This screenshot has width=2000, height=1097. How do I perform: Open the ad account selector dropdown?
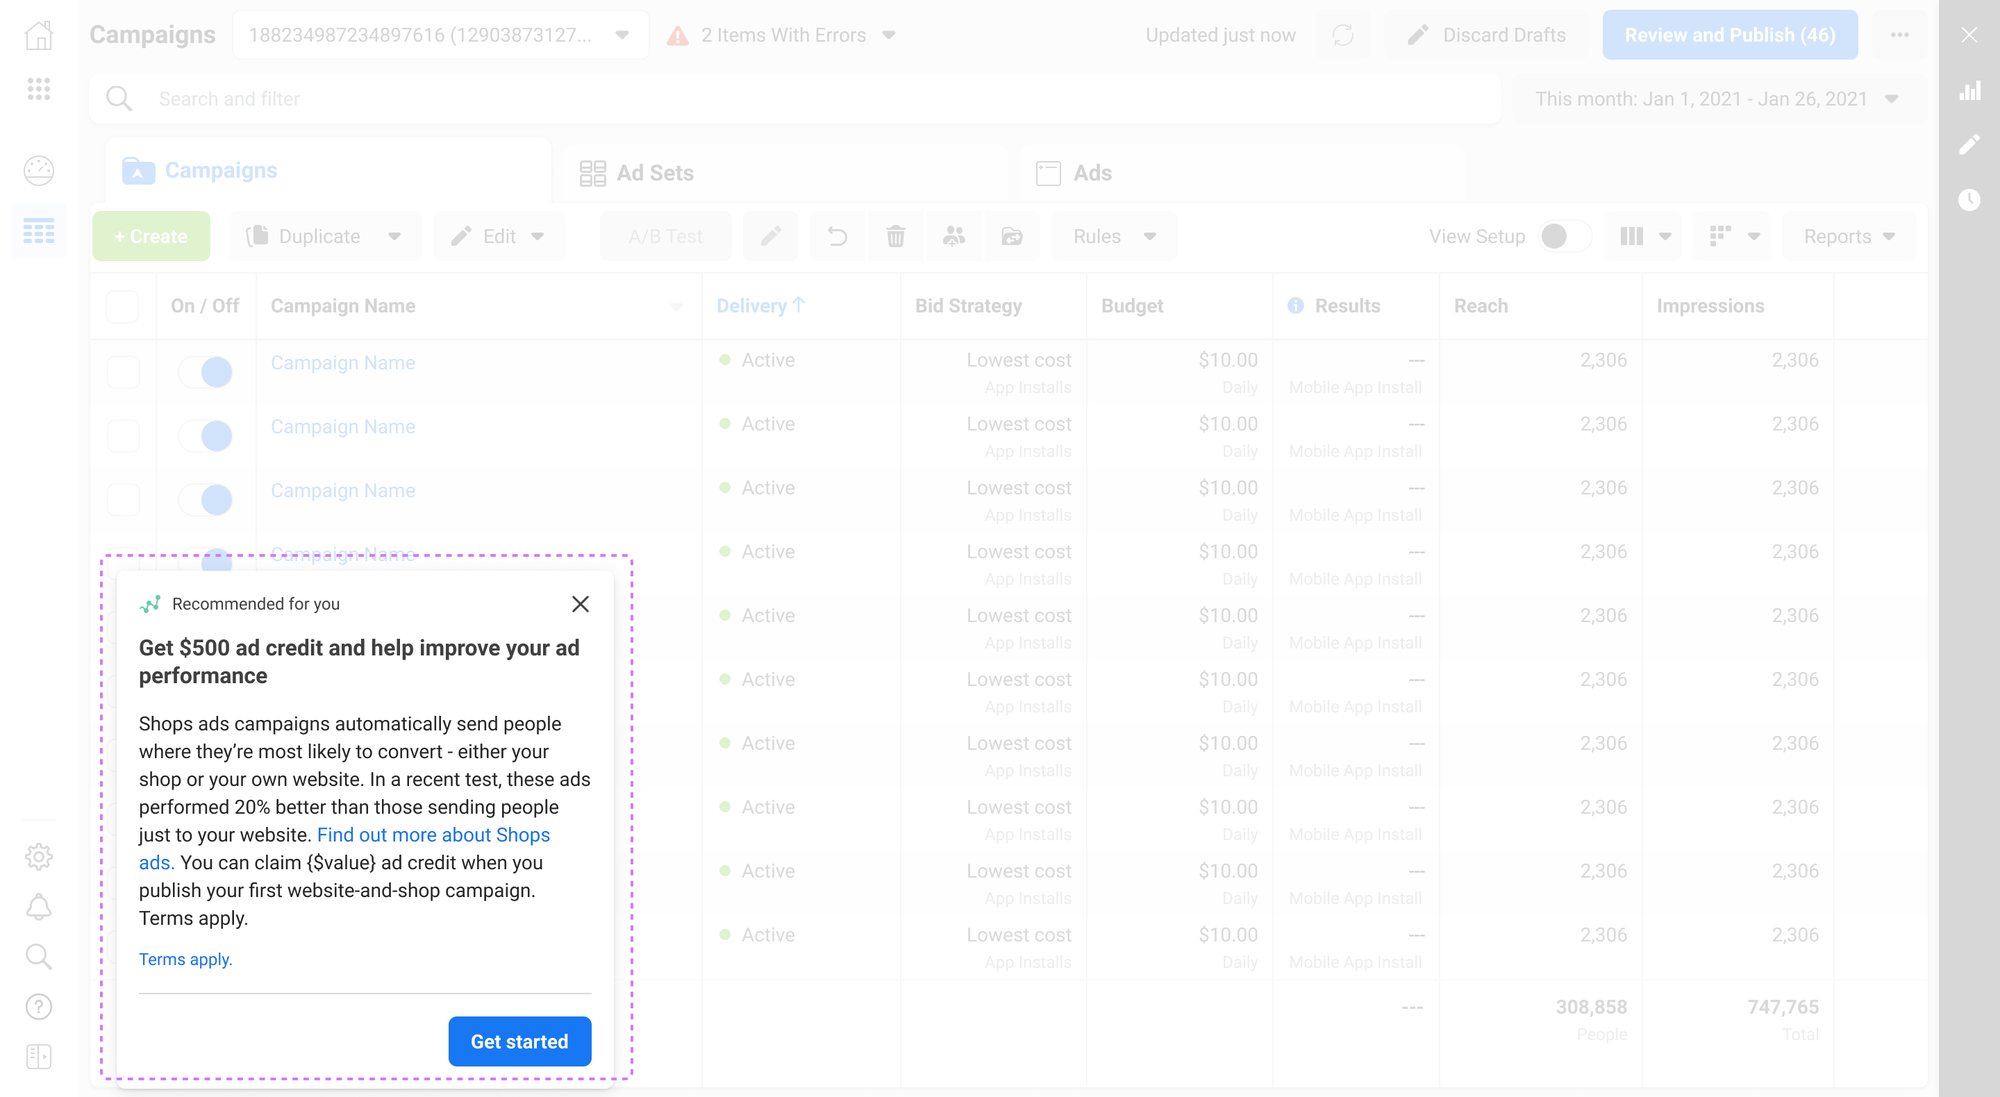tap(440, 35)
